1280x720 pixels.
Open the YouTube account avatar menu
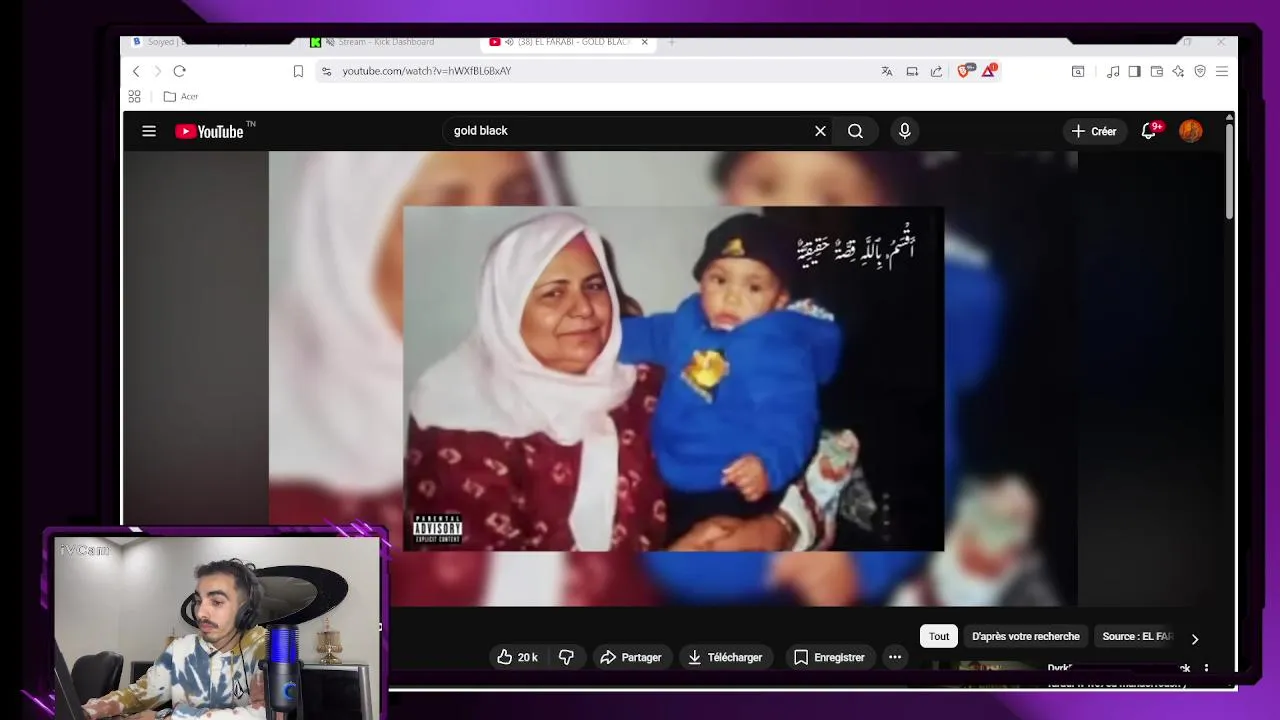coord(1190,131)
